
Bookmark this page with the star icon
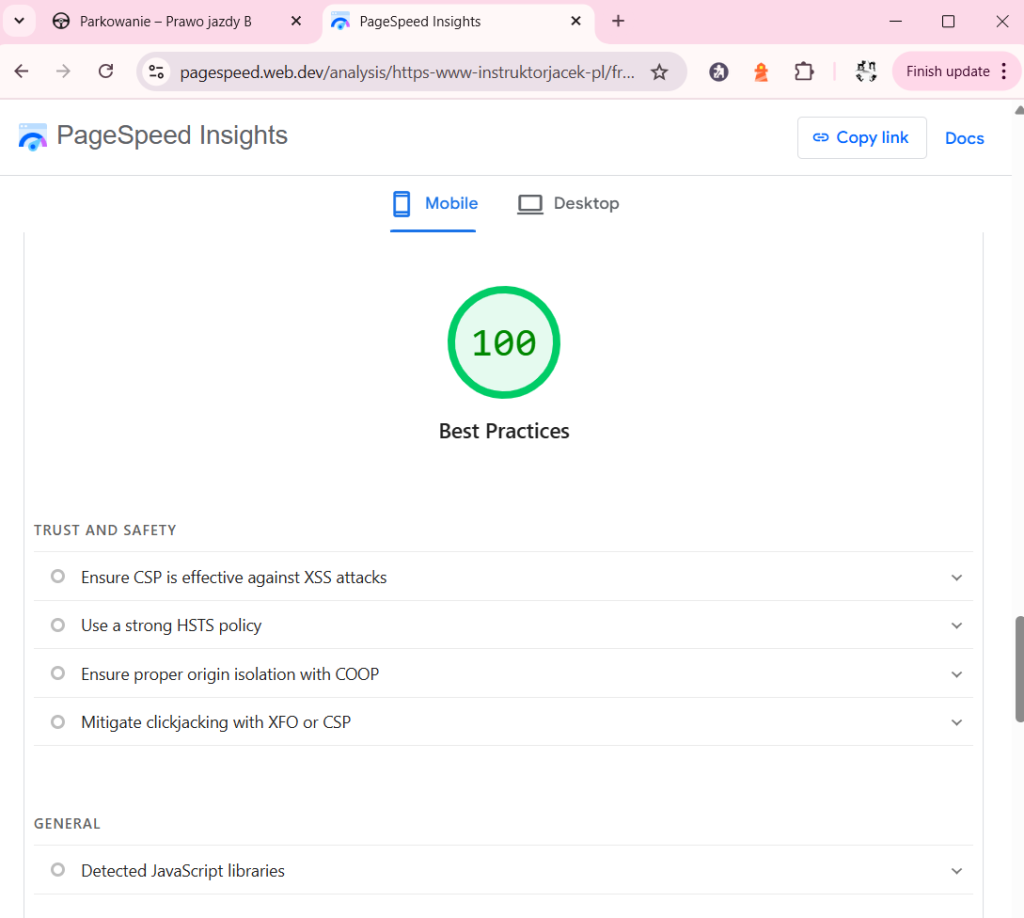click(x=659, y=72)
